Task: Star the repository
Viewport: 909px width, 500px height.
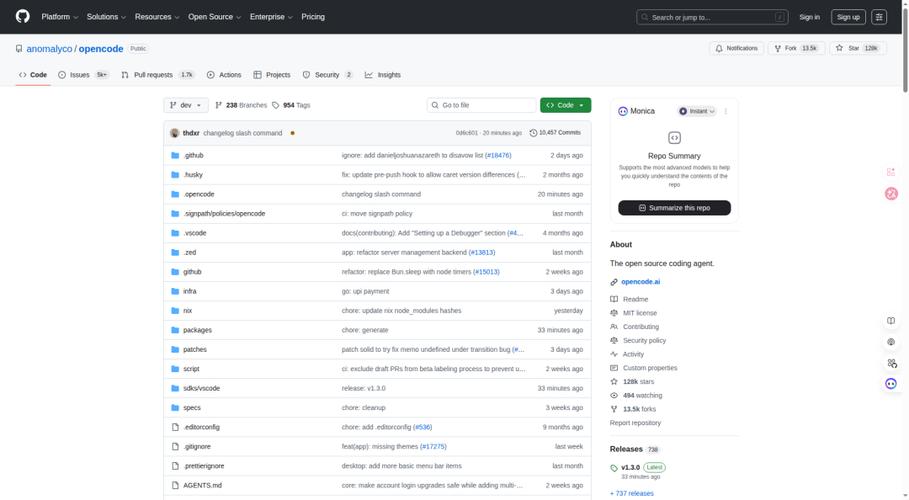Action: coord(857,48)
